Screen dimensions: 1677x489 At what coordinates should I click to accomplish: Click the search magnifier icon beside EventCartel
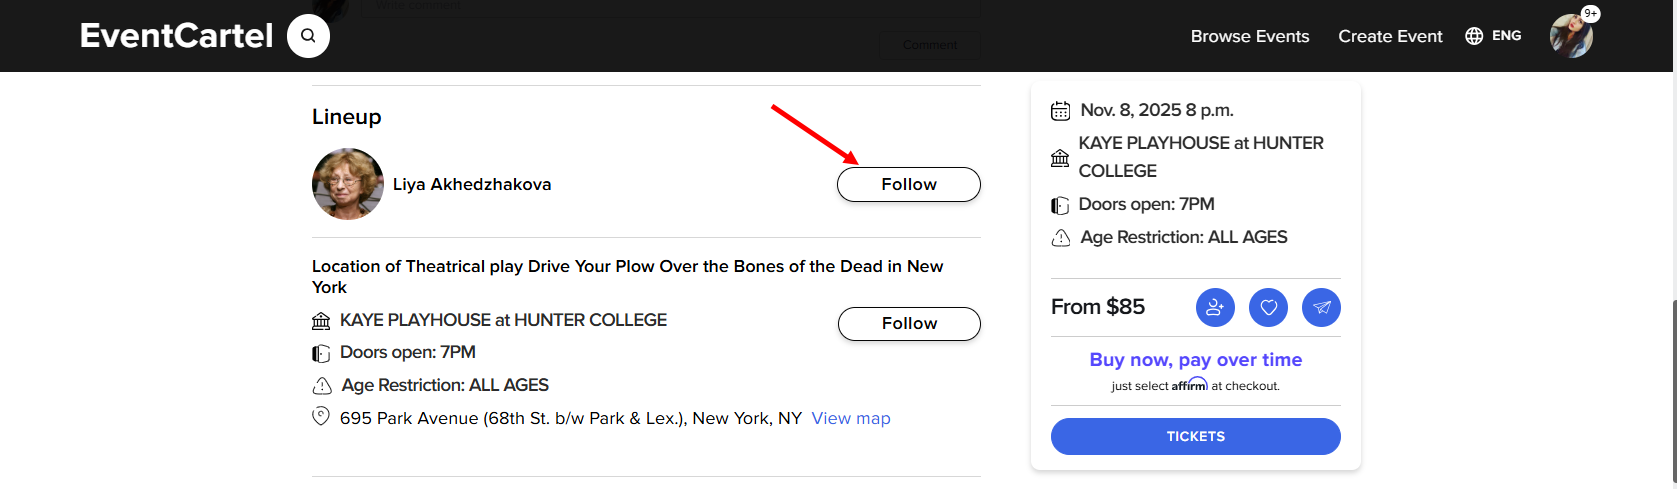(x=308, y=37)
